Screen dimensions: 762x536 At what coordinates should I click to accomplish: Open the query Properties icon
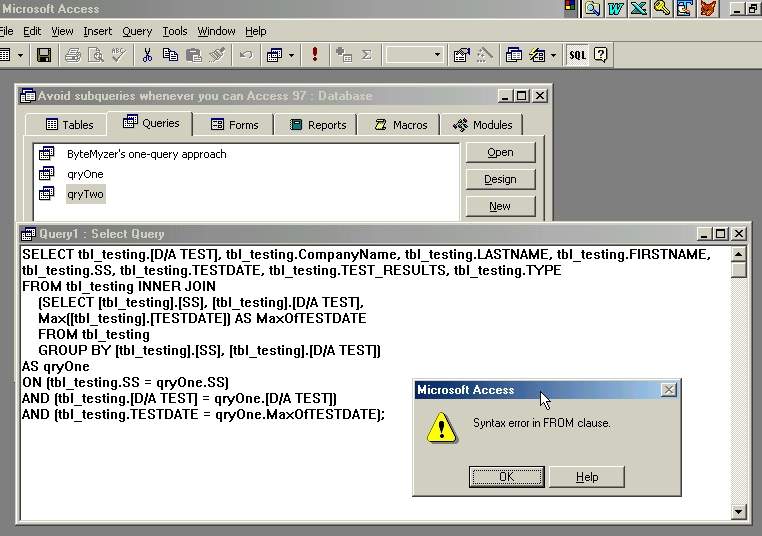(461, 55)
